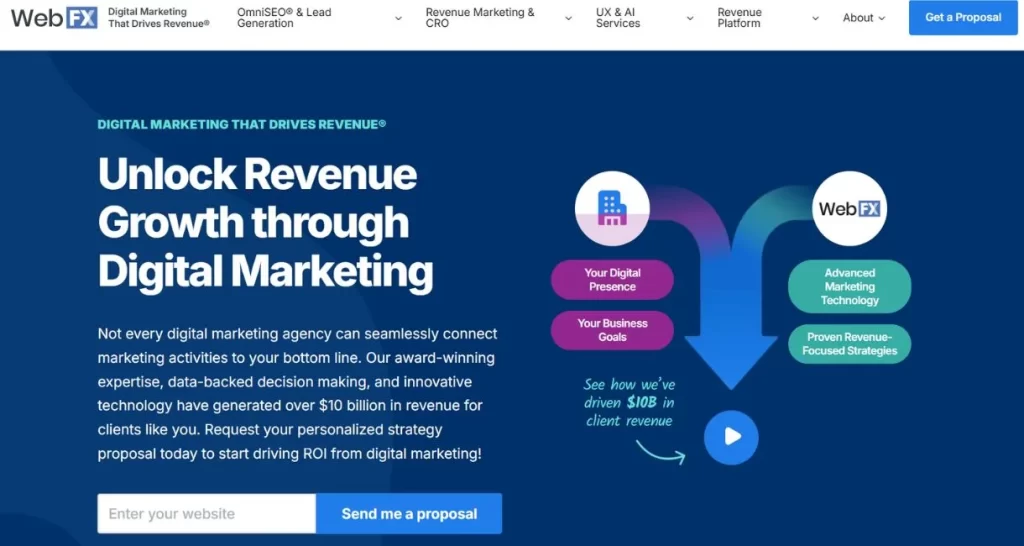Click the Get a Proposal button
Image resolution: width=1024 pixels, height=546 pixels.
point(963,18)
